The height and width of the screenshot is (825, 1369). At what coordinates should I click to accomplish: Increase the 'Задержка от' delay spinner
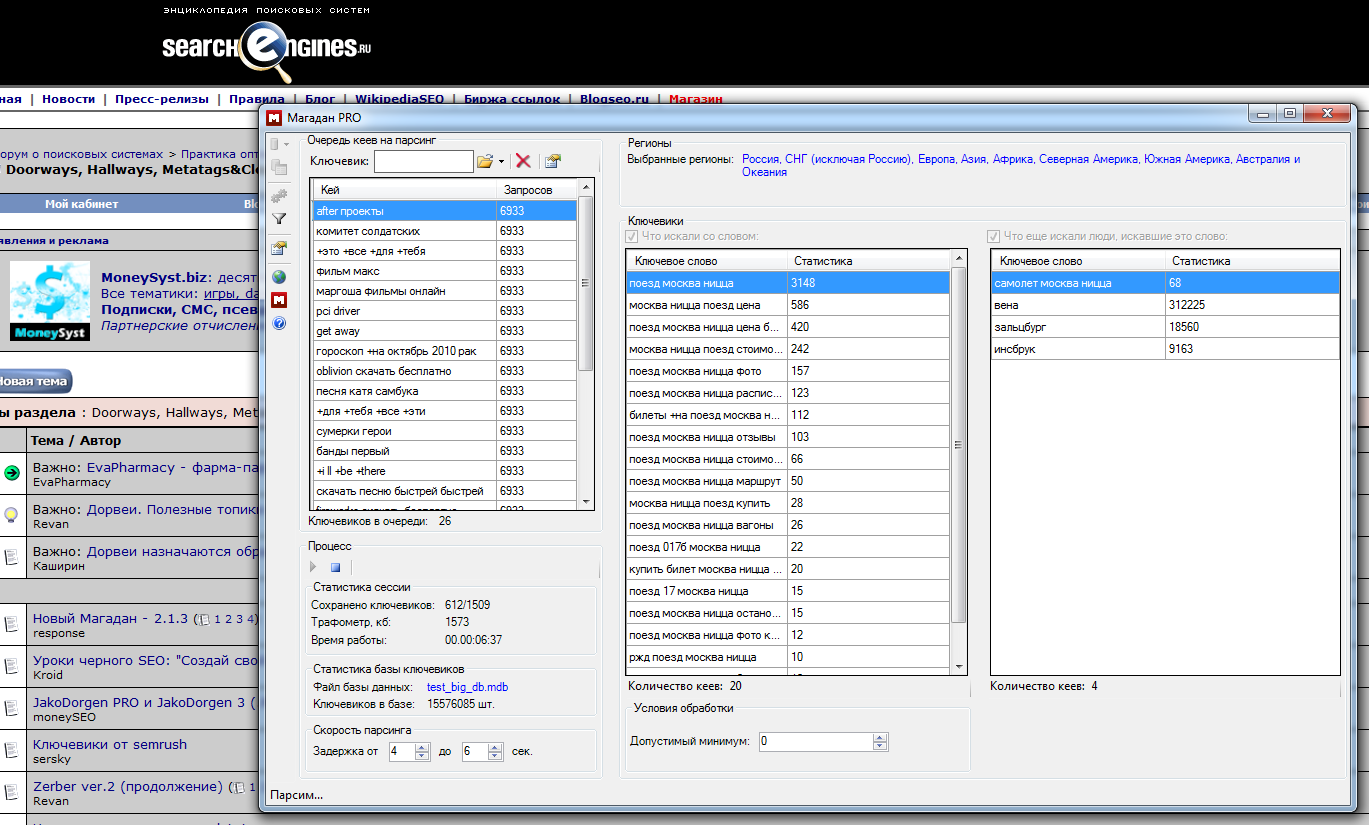(422, 747)
